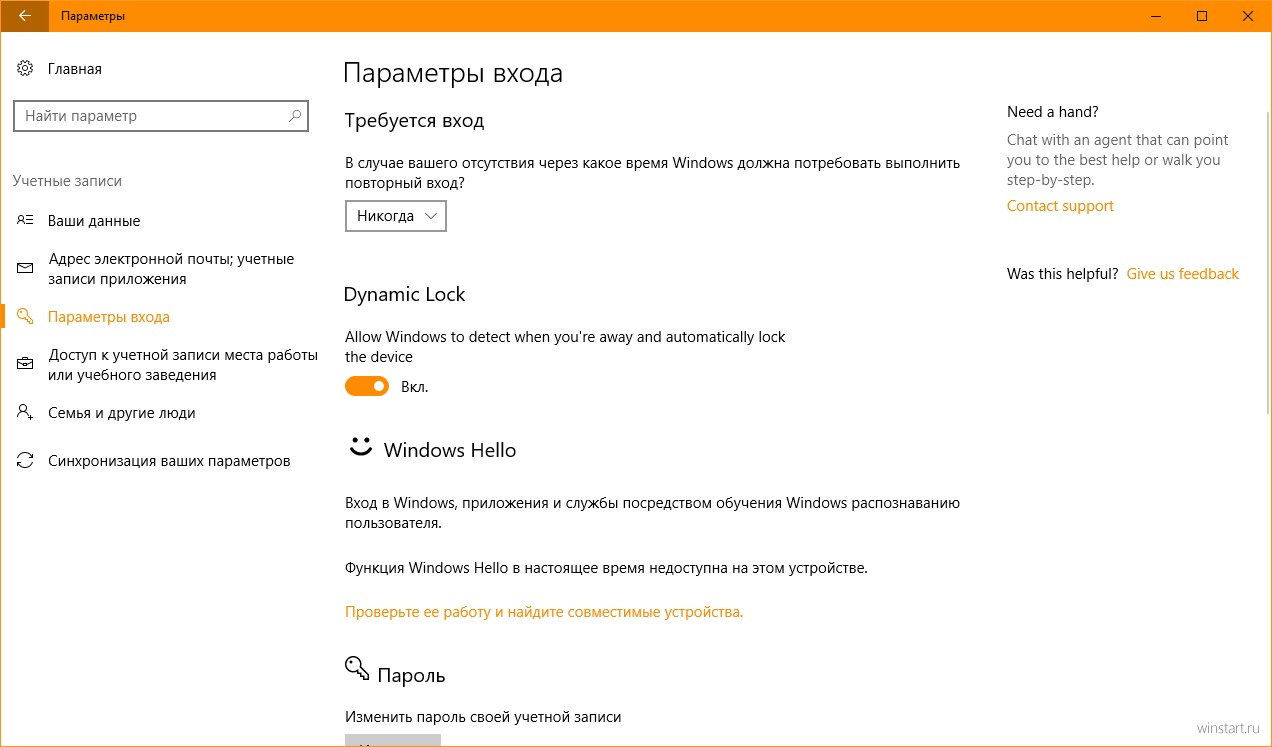The height and width of the screenshot is (747, 1272).
Task: Click Give us feedback link
Action: coord(1182,274)
